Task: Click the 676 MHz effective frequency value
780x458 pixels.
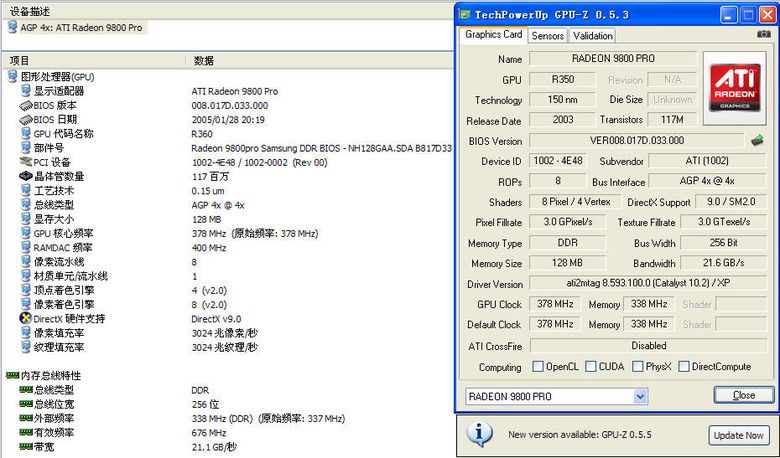Action: pos(209,433)
